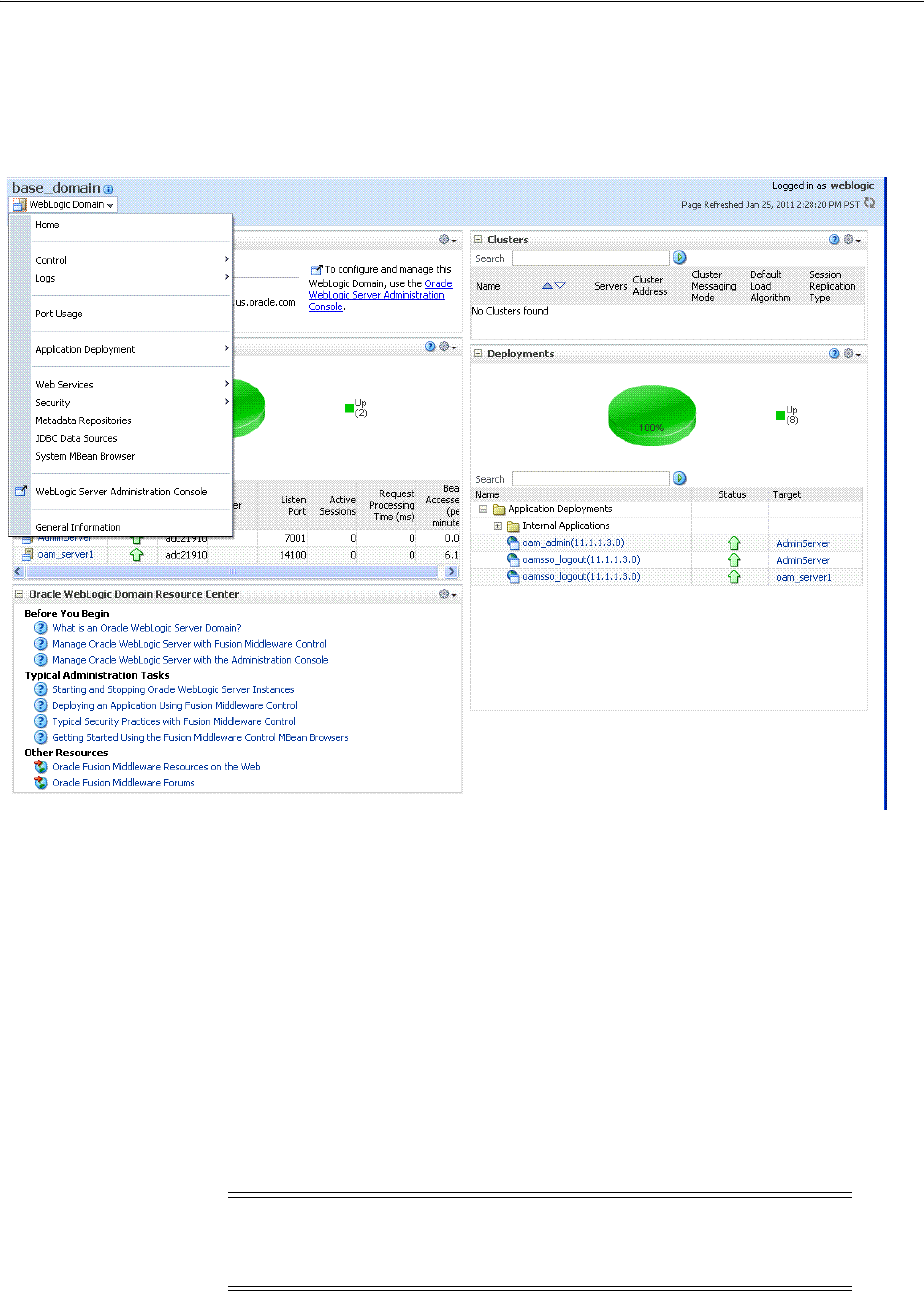Screen dimensions: 924x1291
Task: Click the oam_server1 up status arrow
Action: pos(137,555)
